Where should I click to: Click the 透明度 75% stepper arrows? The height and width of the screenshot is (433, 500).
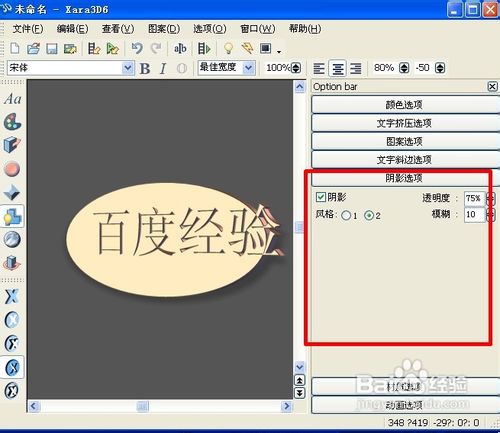(490, 199)
